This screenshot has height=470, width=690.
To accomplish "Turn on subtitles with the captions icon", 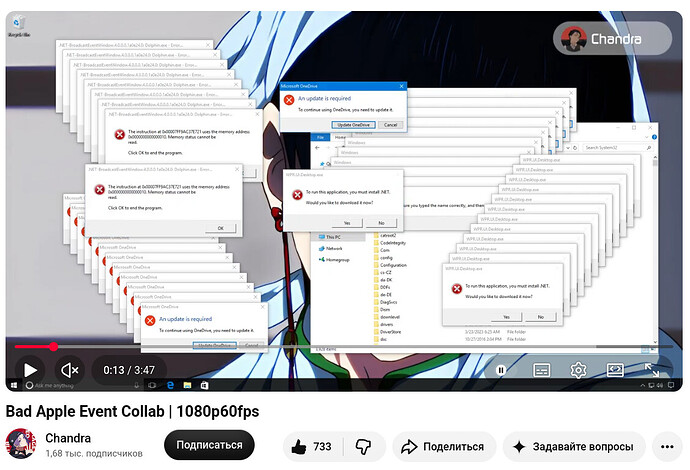I will (541, 370).
